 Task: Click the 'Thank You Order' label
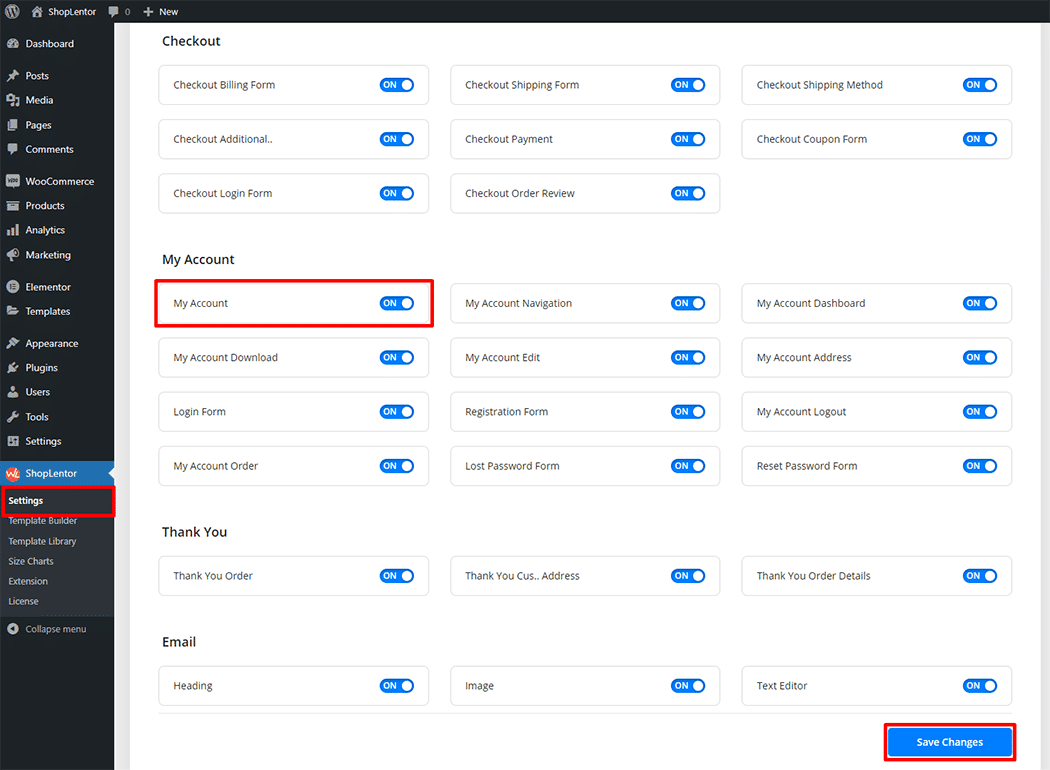pyautogui.click(x=213, y=576)
